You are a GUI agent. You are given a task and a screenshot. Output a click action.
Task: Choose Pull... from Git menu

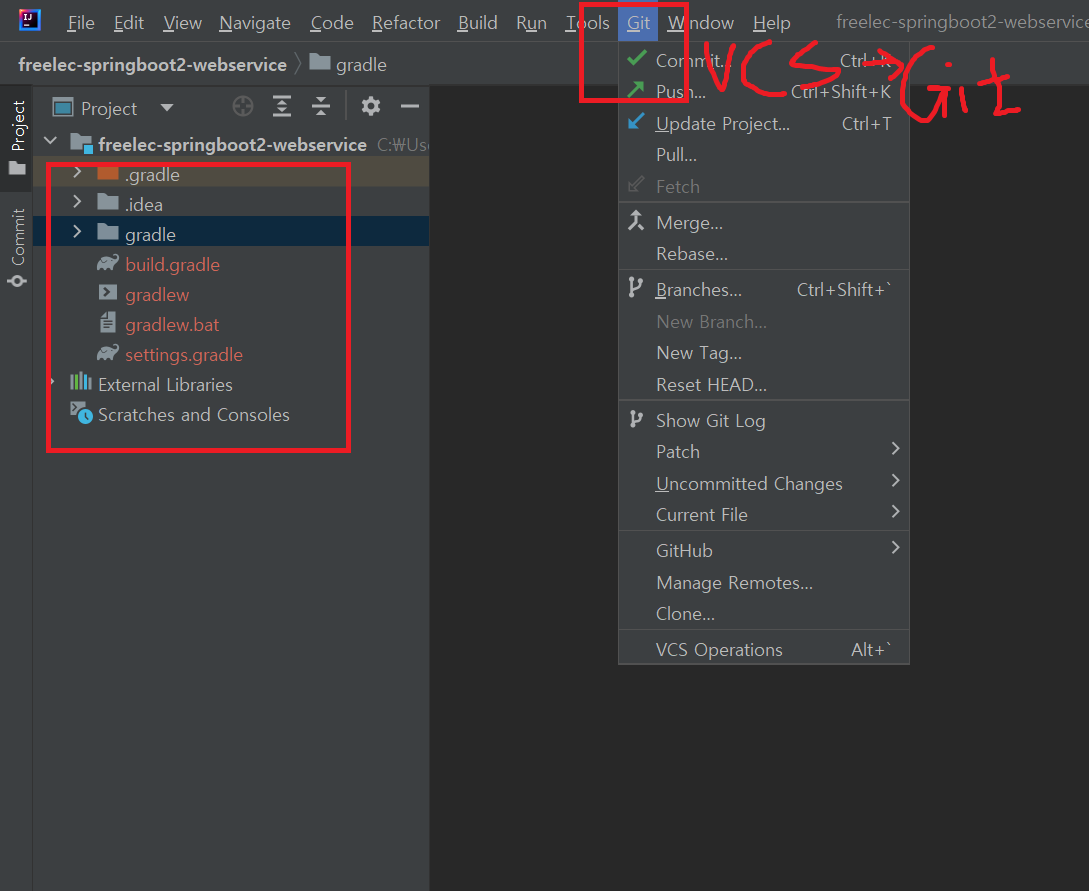tap(763, 155)
